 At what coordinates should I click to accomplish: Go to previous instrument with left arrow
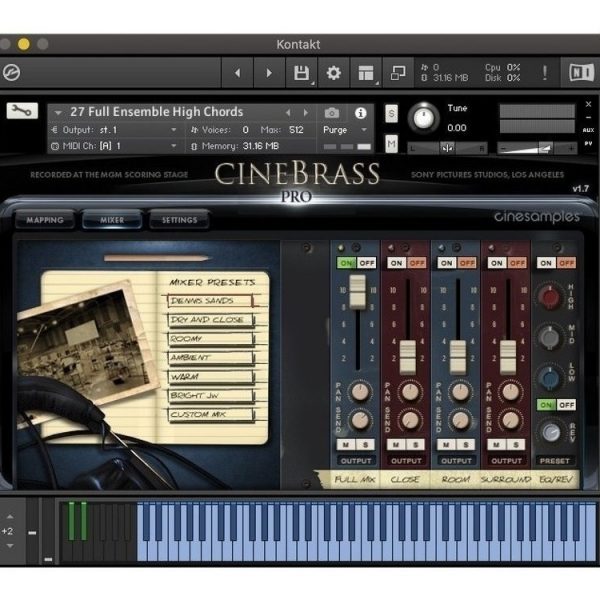(x=238, y=73)
